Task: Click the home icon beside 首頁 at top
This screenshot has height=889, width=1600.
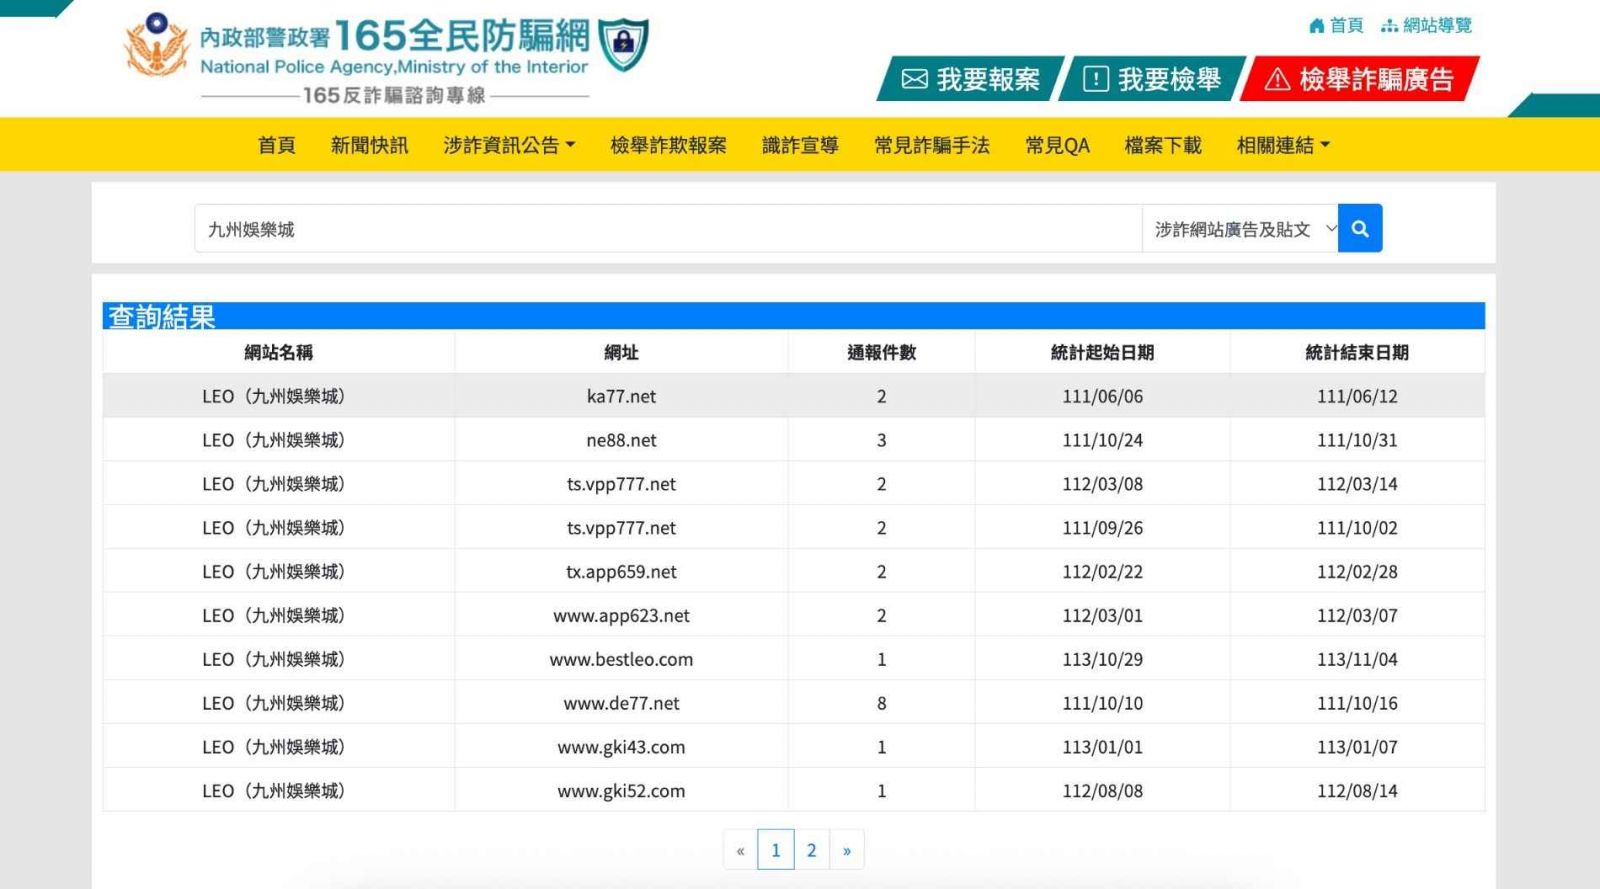Action: click(1317, 26)
